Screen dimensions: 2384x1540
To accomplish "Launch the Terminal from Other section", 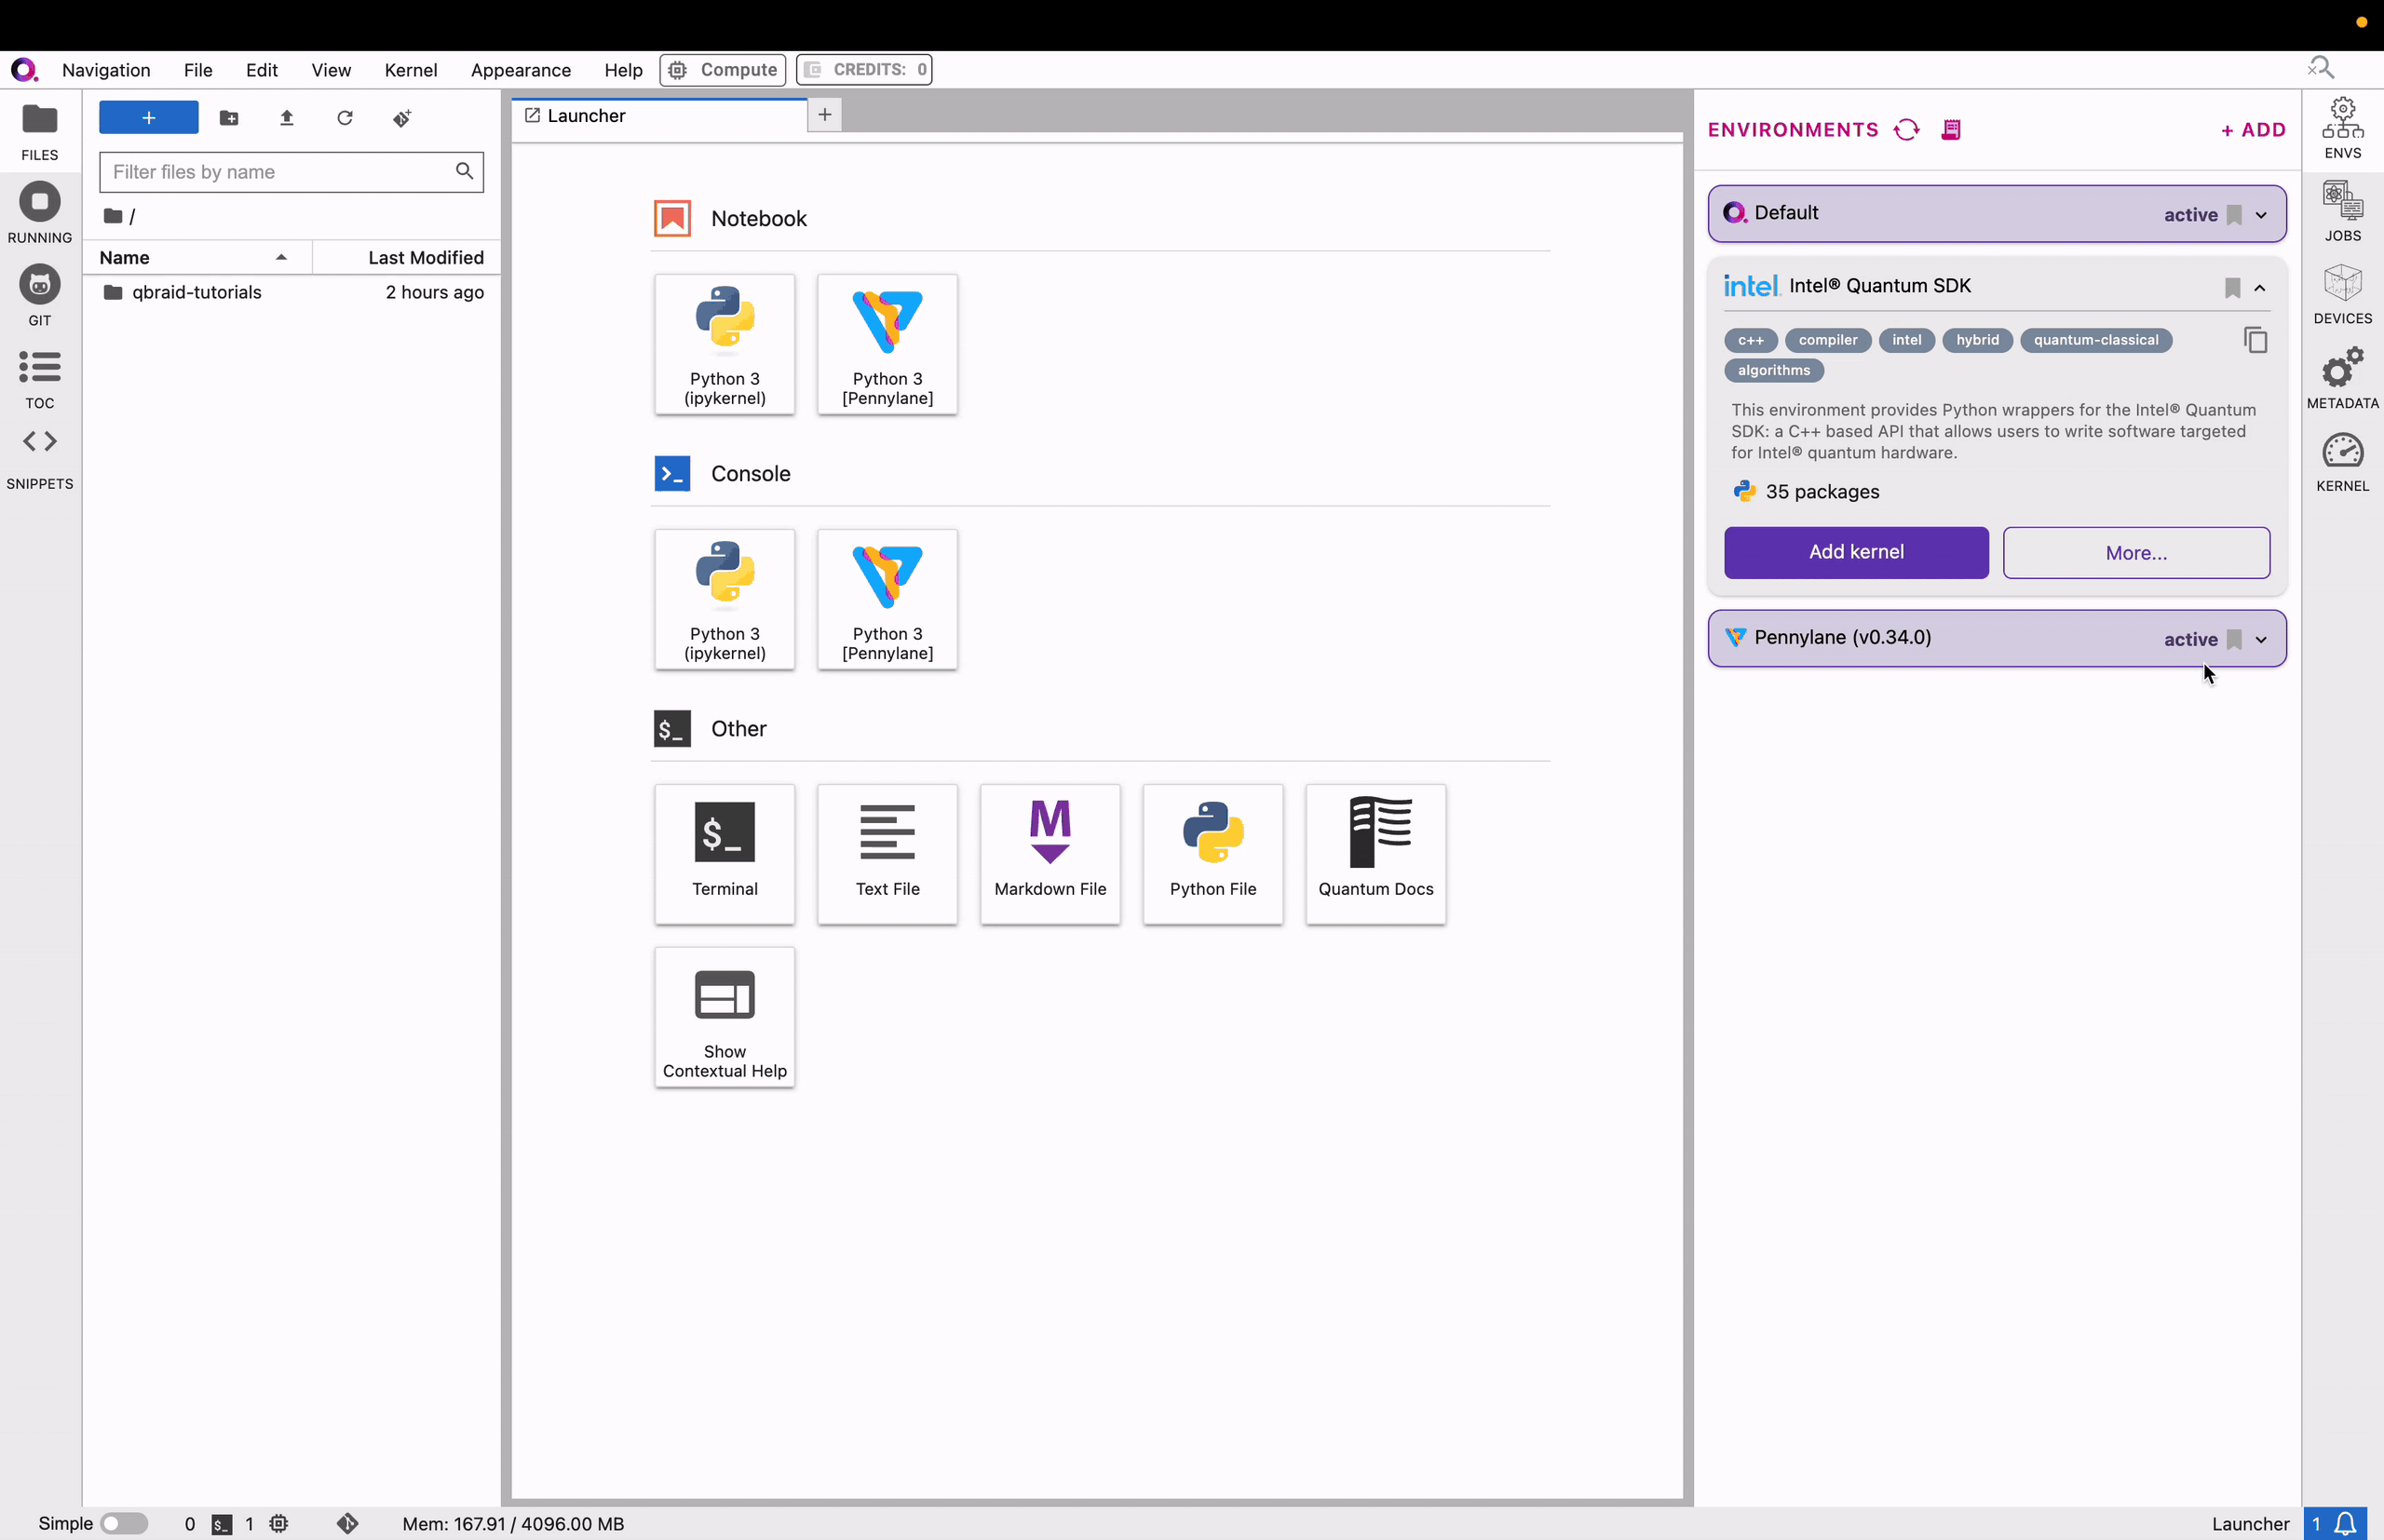I will 724,853.
